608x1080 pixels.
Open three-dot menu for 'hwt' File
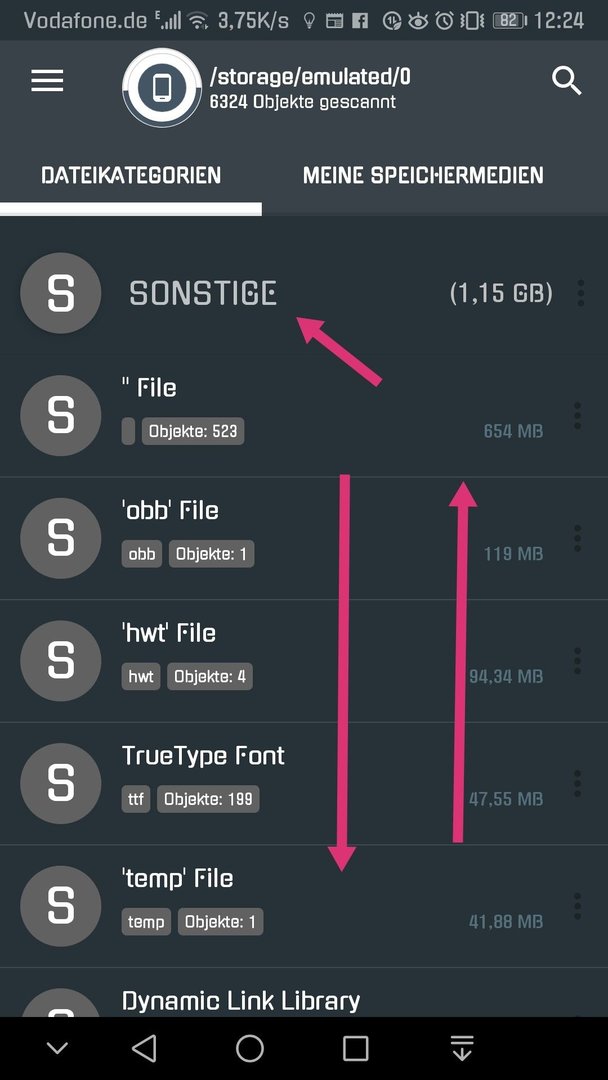(577, 661)
